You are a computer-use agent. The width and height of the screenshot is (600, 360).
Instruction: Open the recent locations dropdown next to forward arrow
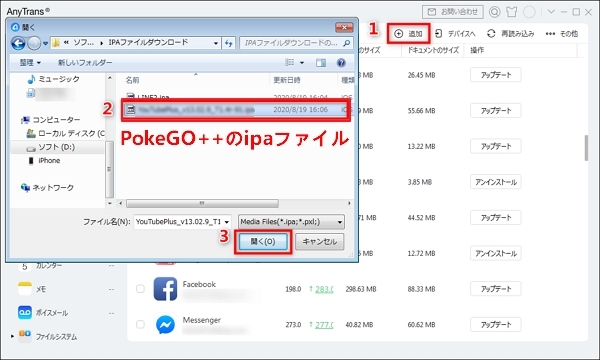(x=46, y=43)
